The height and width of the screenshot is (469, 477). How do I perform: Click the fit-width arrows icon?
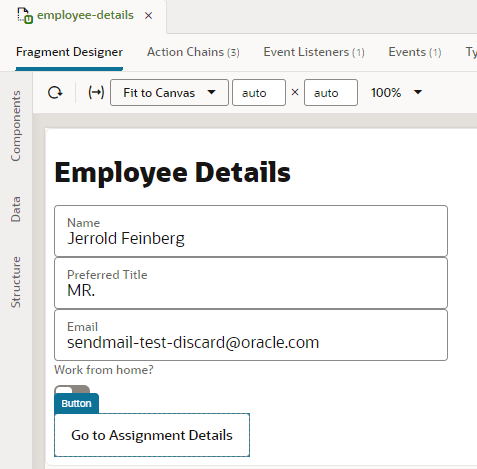coord(96,92)
